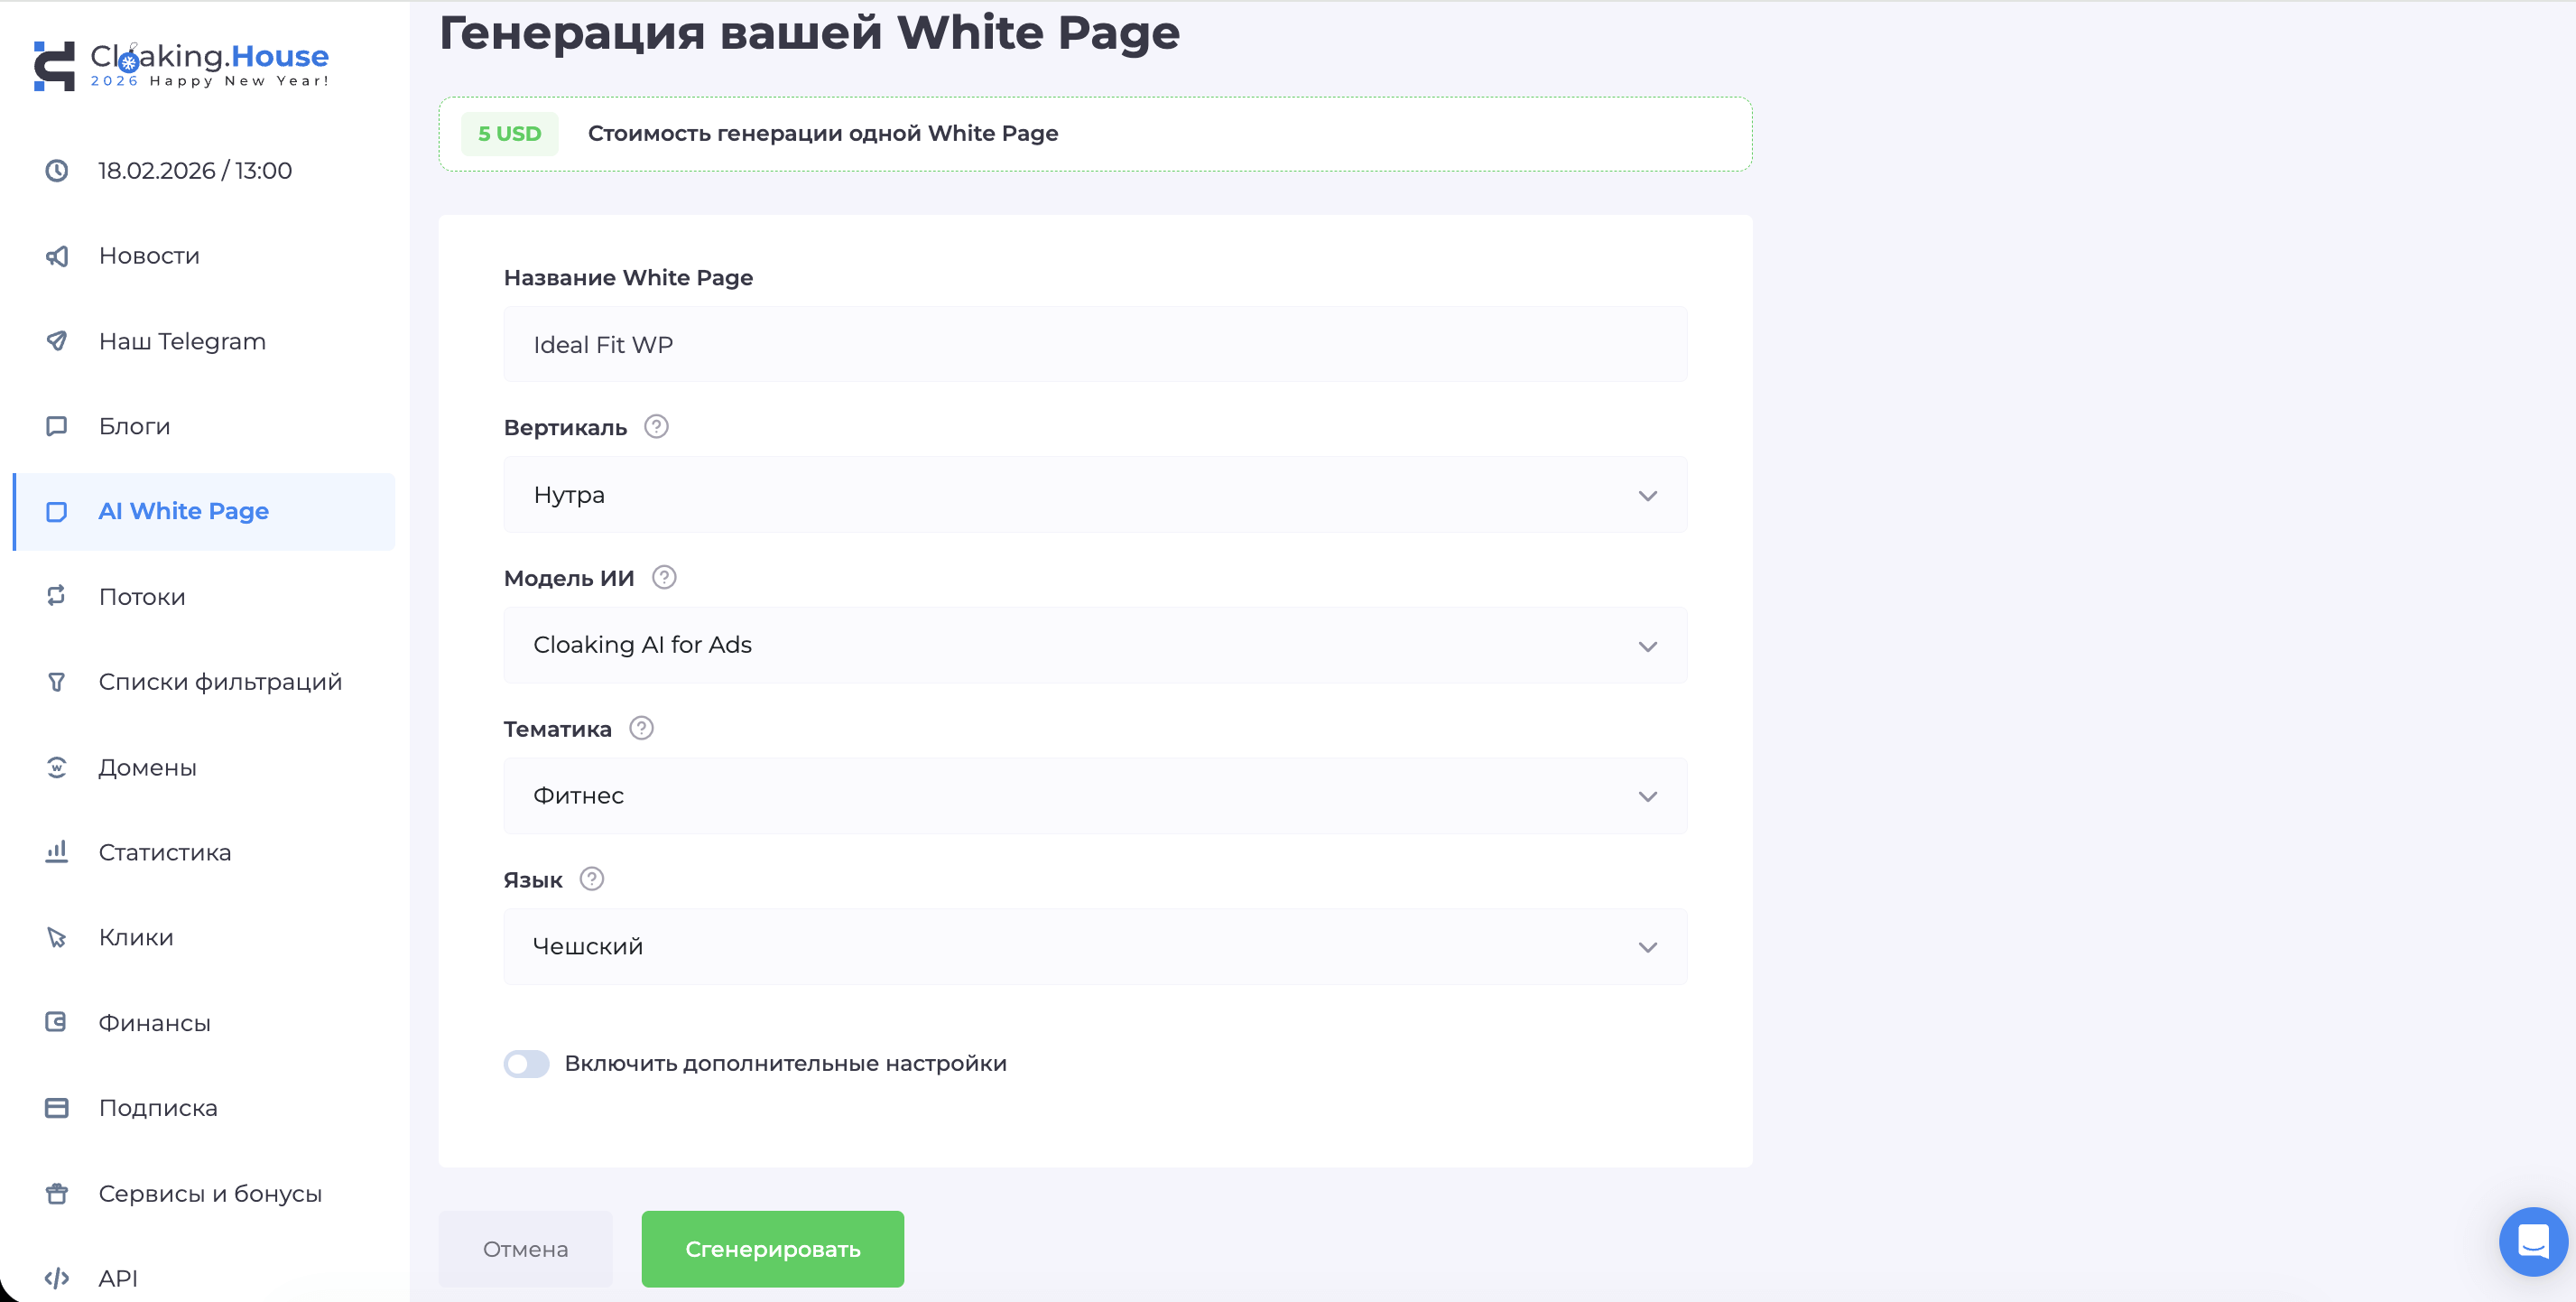
Task: Click help icon next to Тематика
Action: coord(641,728)
